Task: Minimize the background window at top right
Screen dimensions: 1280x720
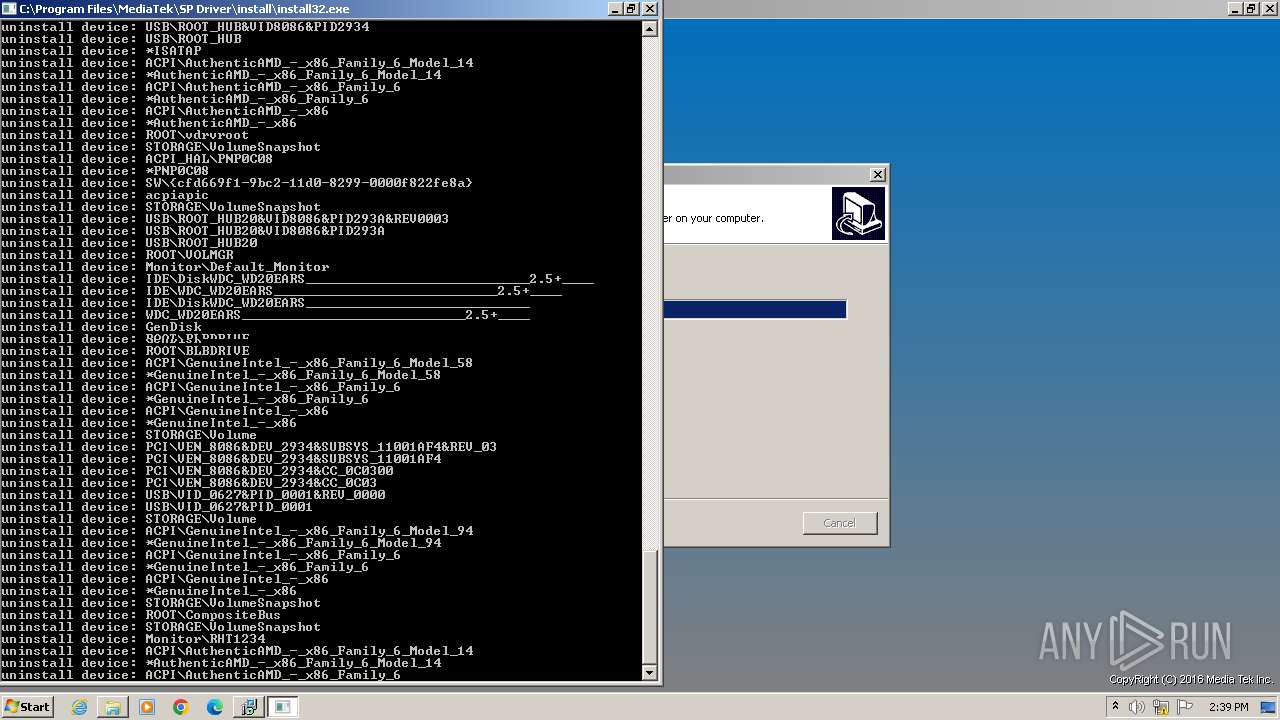Action: pyautogui.click(x=1235, y=8)
